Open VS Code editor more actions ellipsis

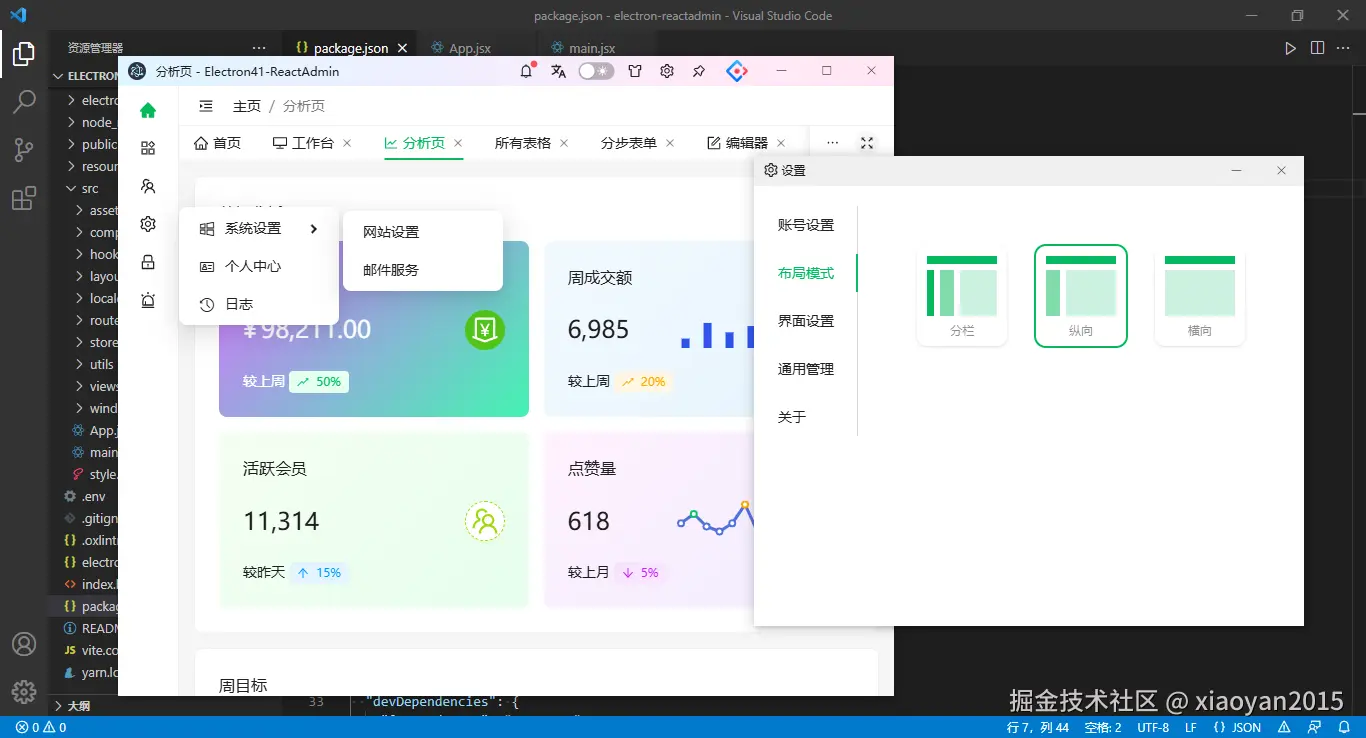pos(1345,48)
